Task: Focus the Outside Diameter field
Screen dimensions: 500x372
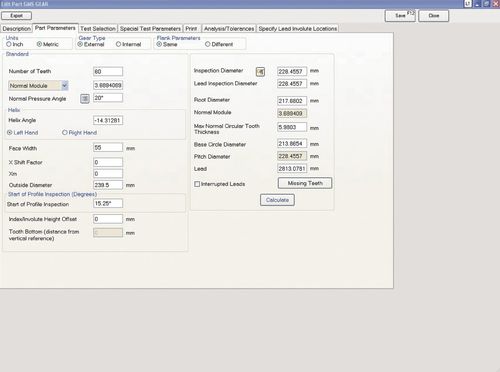Action: (x=108, y=185)
